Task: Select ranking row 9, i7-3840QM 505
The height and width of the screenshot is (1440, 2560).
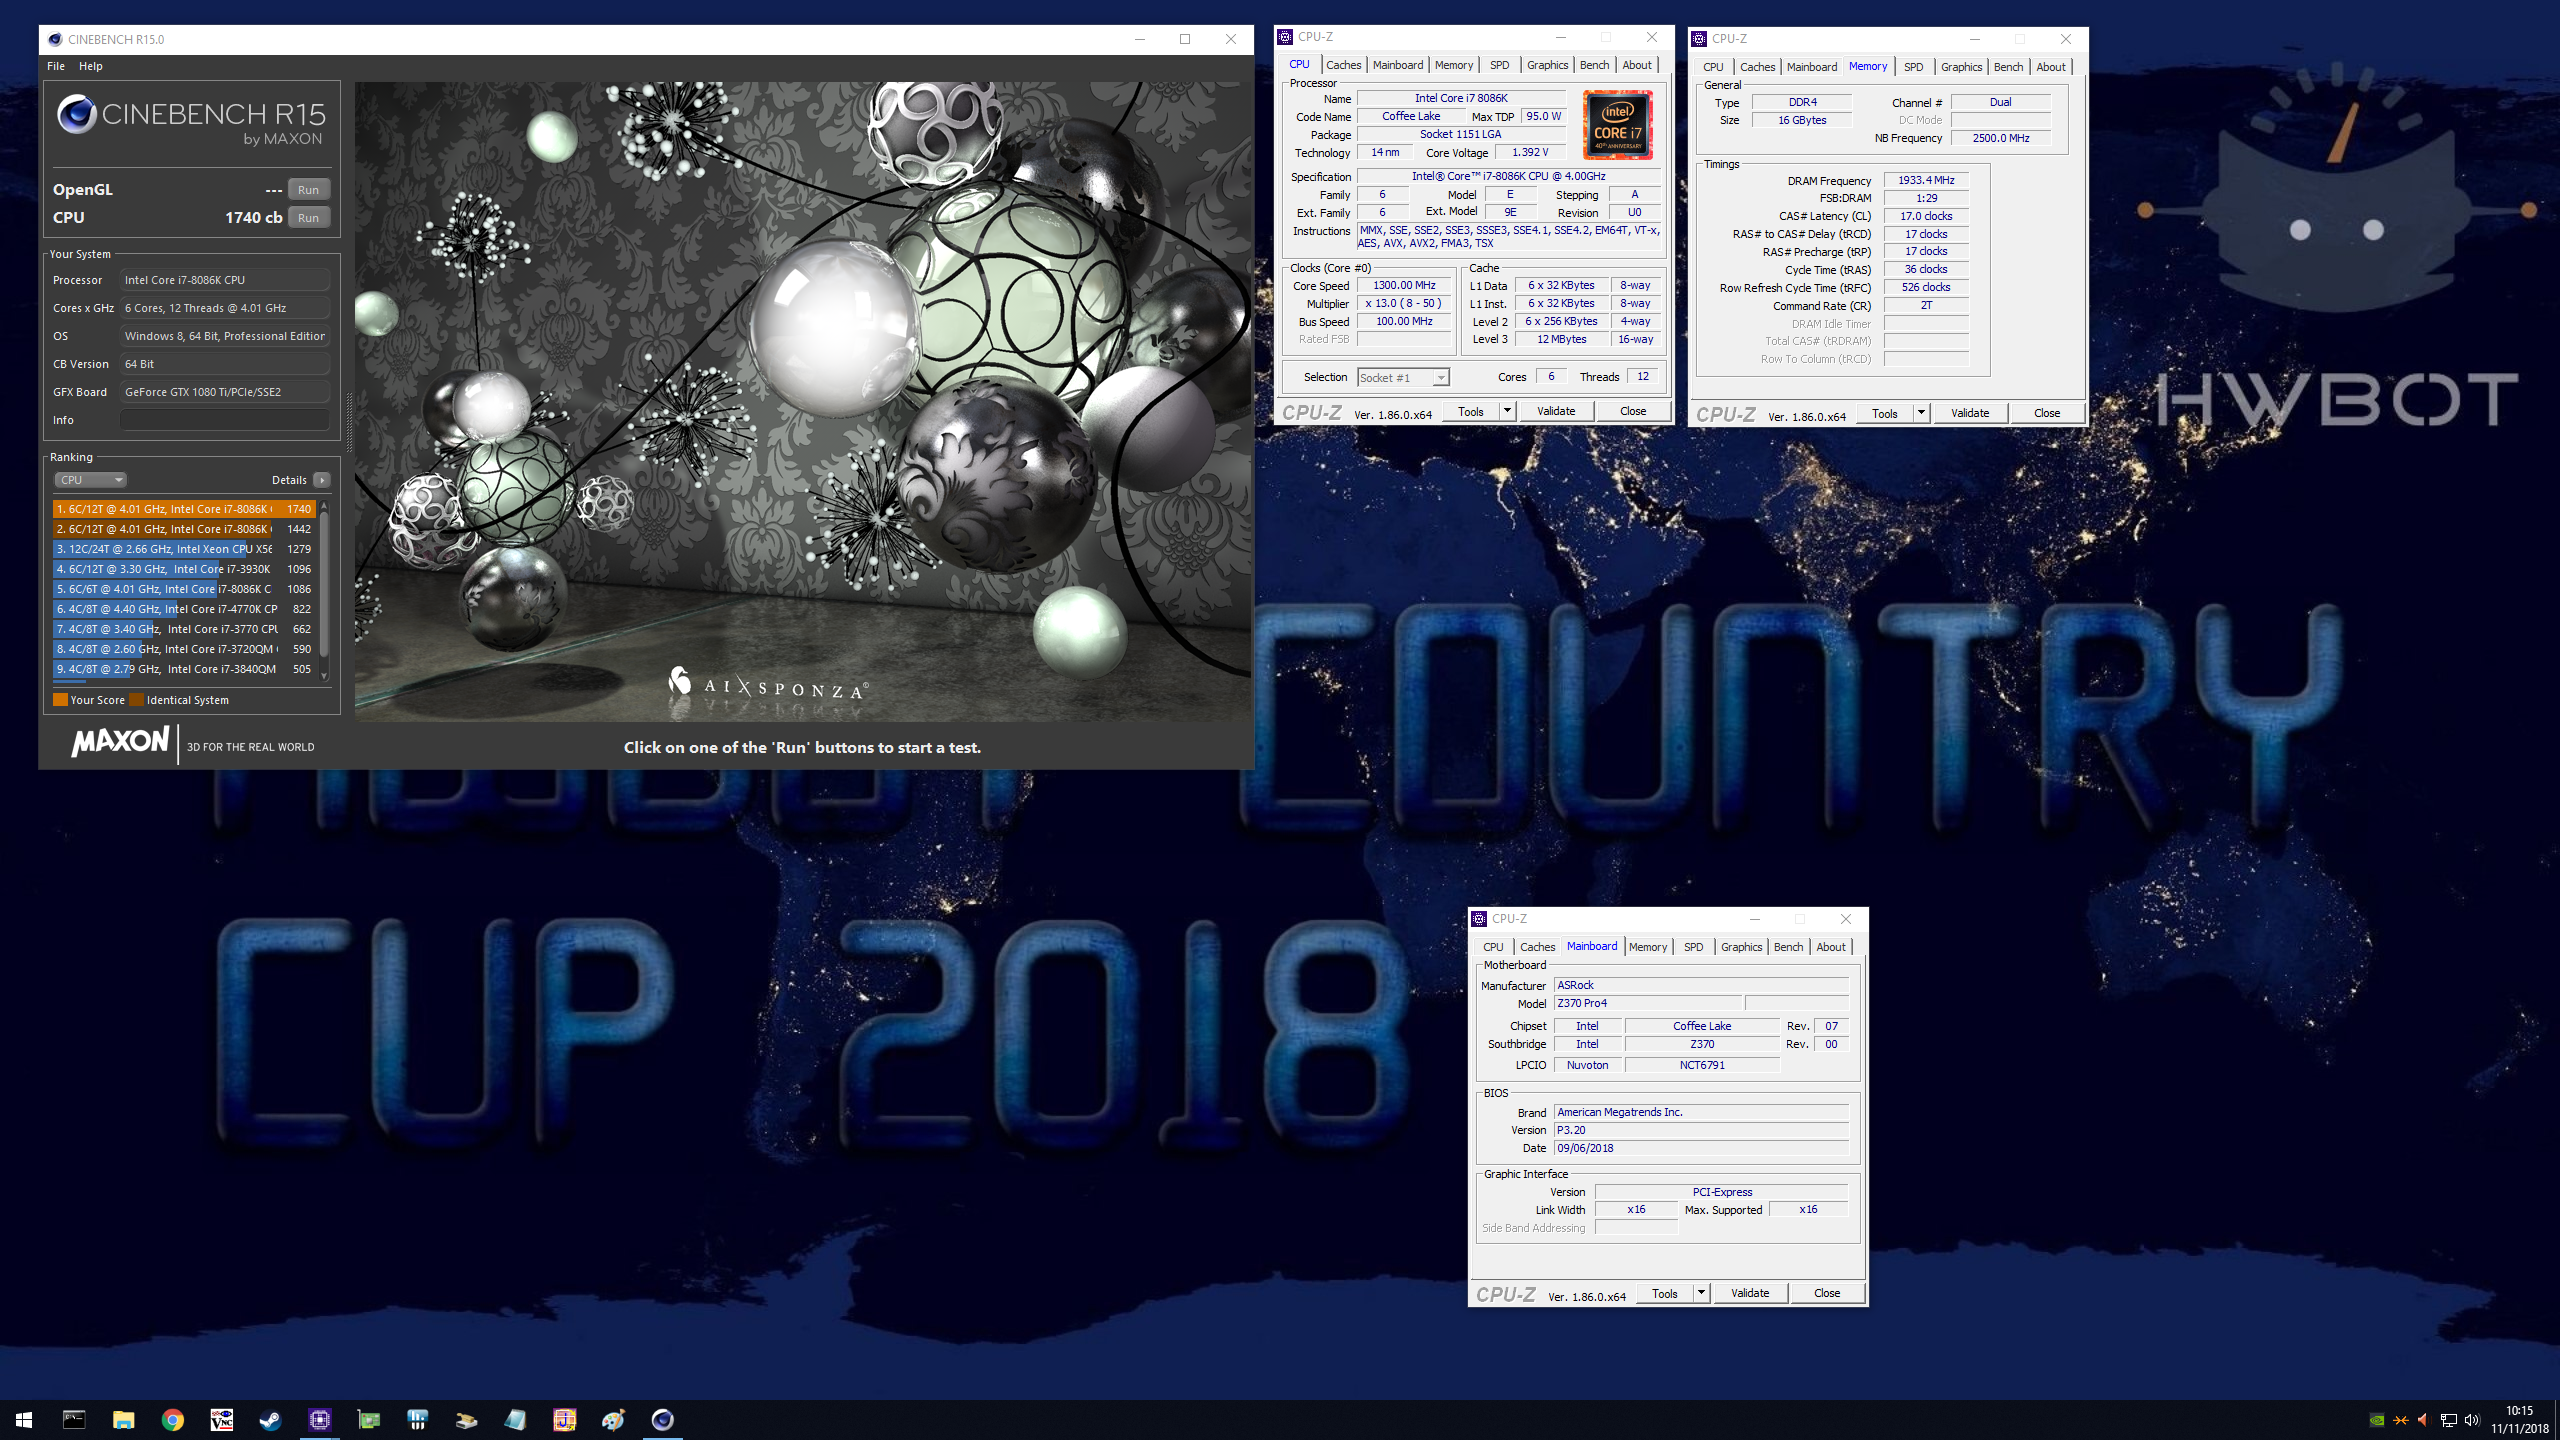Action: click(184, 669)
